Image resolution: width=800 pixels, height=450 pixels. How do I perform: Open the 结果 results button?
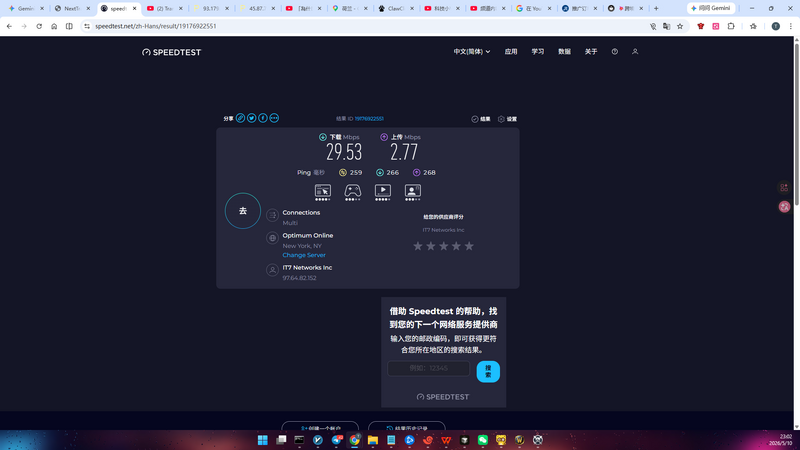coord(481,119)
